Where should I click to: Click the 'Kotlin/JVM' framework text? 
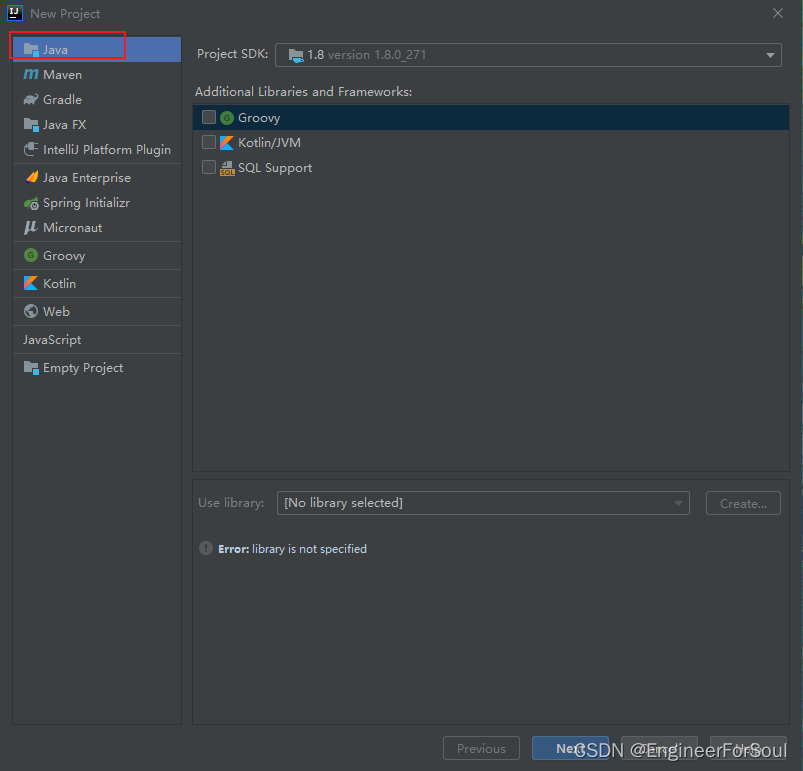269,142
